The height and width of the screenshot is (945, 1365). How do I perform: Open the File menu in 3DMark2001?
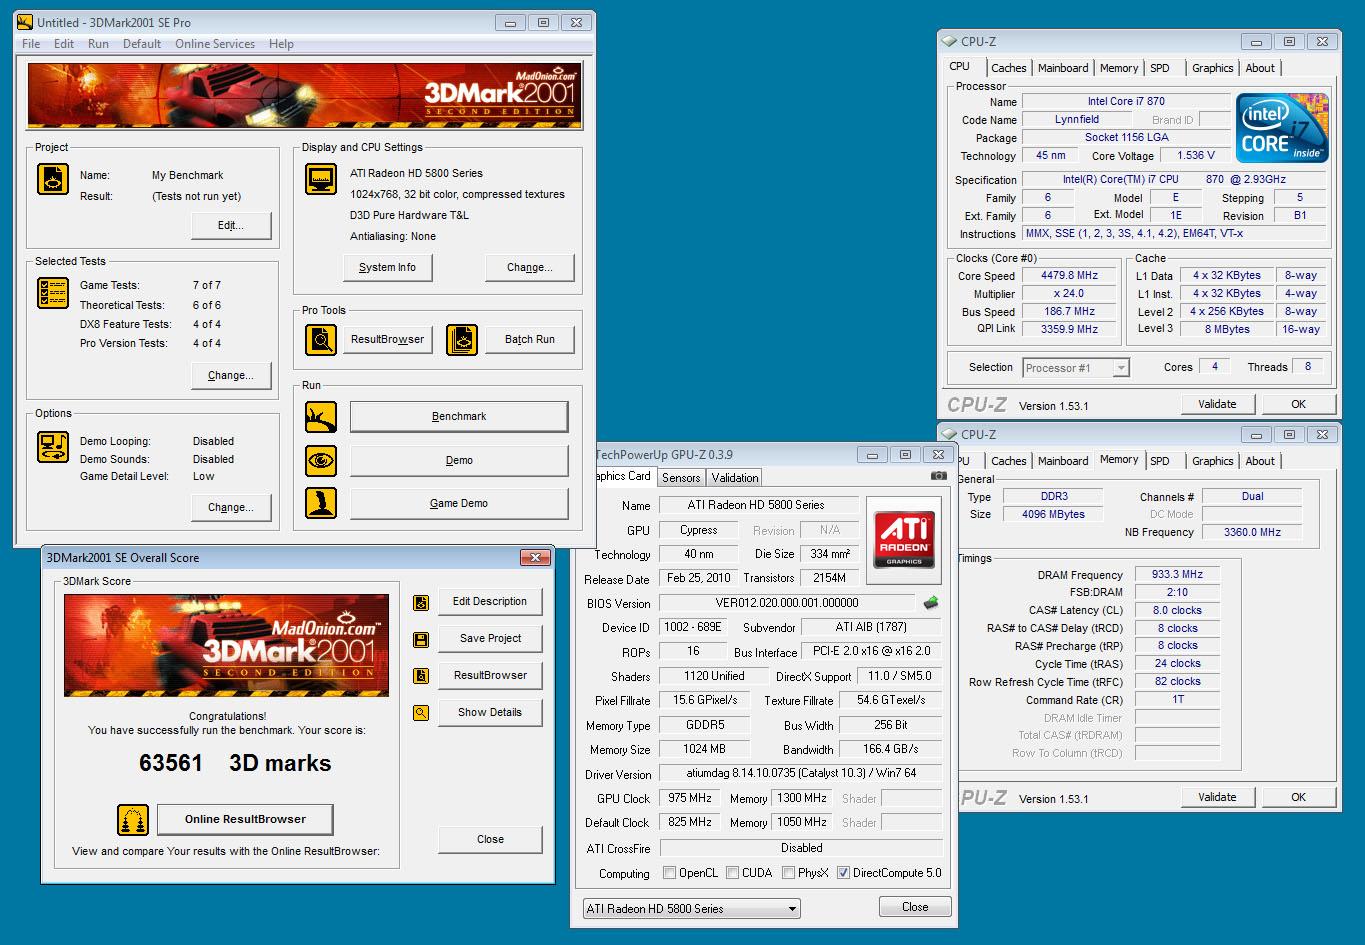pyautogui.click(x=31, y=44)
